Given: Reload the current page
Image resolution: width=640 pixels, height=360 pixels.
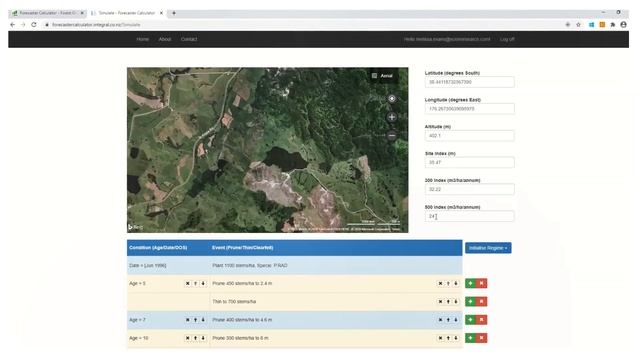Looking at the screenshot, I should point(34,24).
